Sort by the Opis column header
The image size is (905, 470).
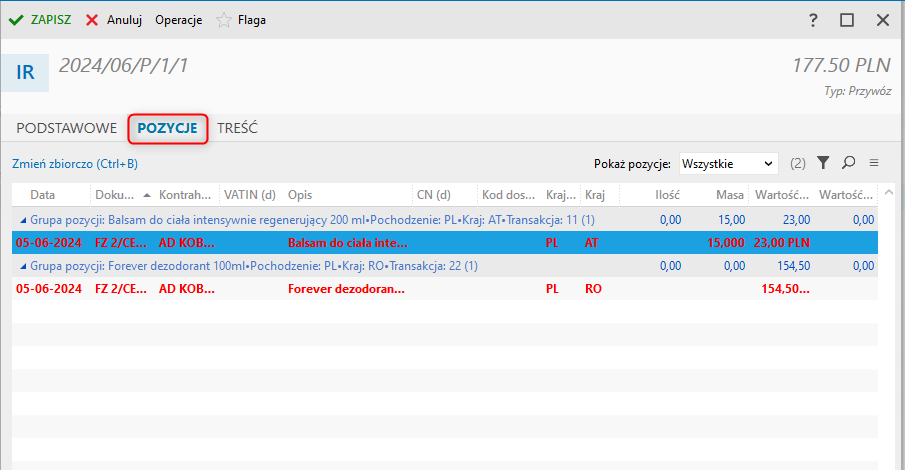tap(300, 195)
